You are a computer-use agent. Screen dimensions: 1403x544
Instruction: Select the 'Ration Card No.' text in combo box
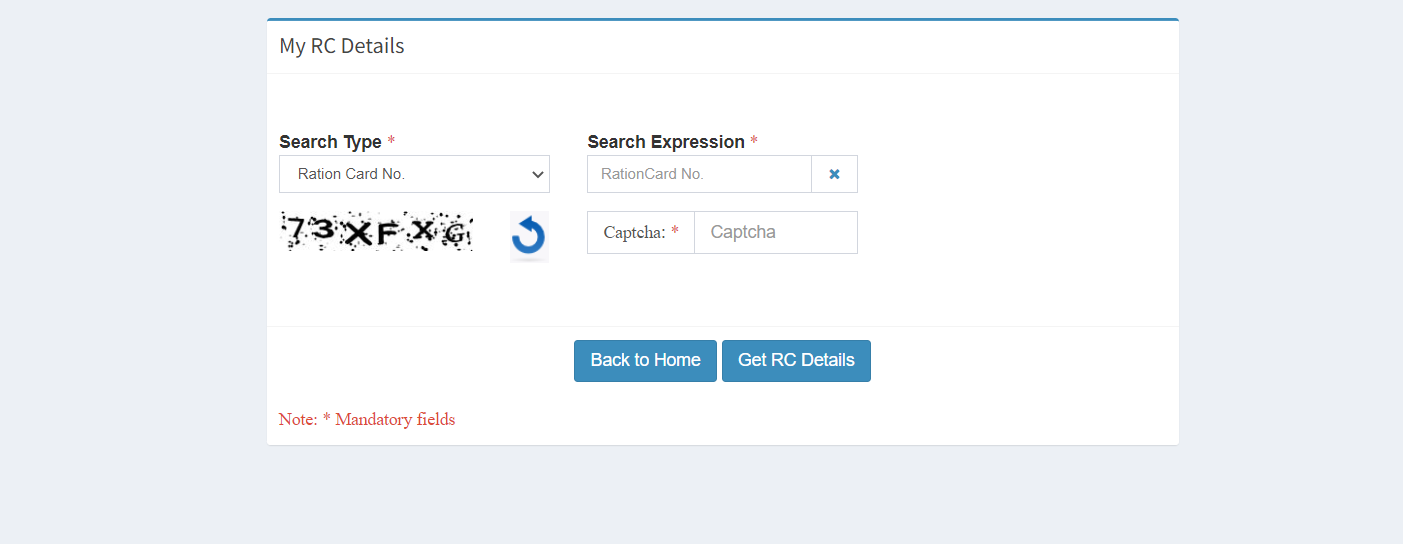click(351, 174)
